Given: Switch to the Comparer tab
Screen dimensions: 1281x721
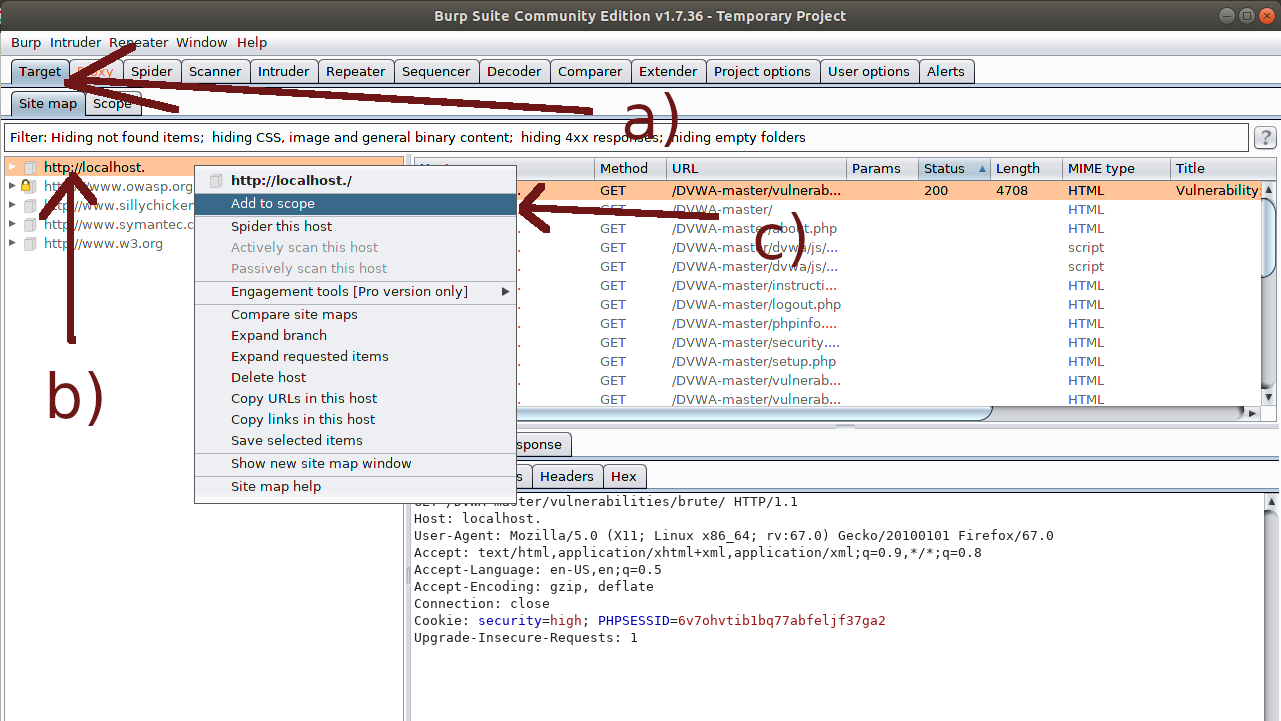Looking at the screenshot, I should [x=590, y=72].
